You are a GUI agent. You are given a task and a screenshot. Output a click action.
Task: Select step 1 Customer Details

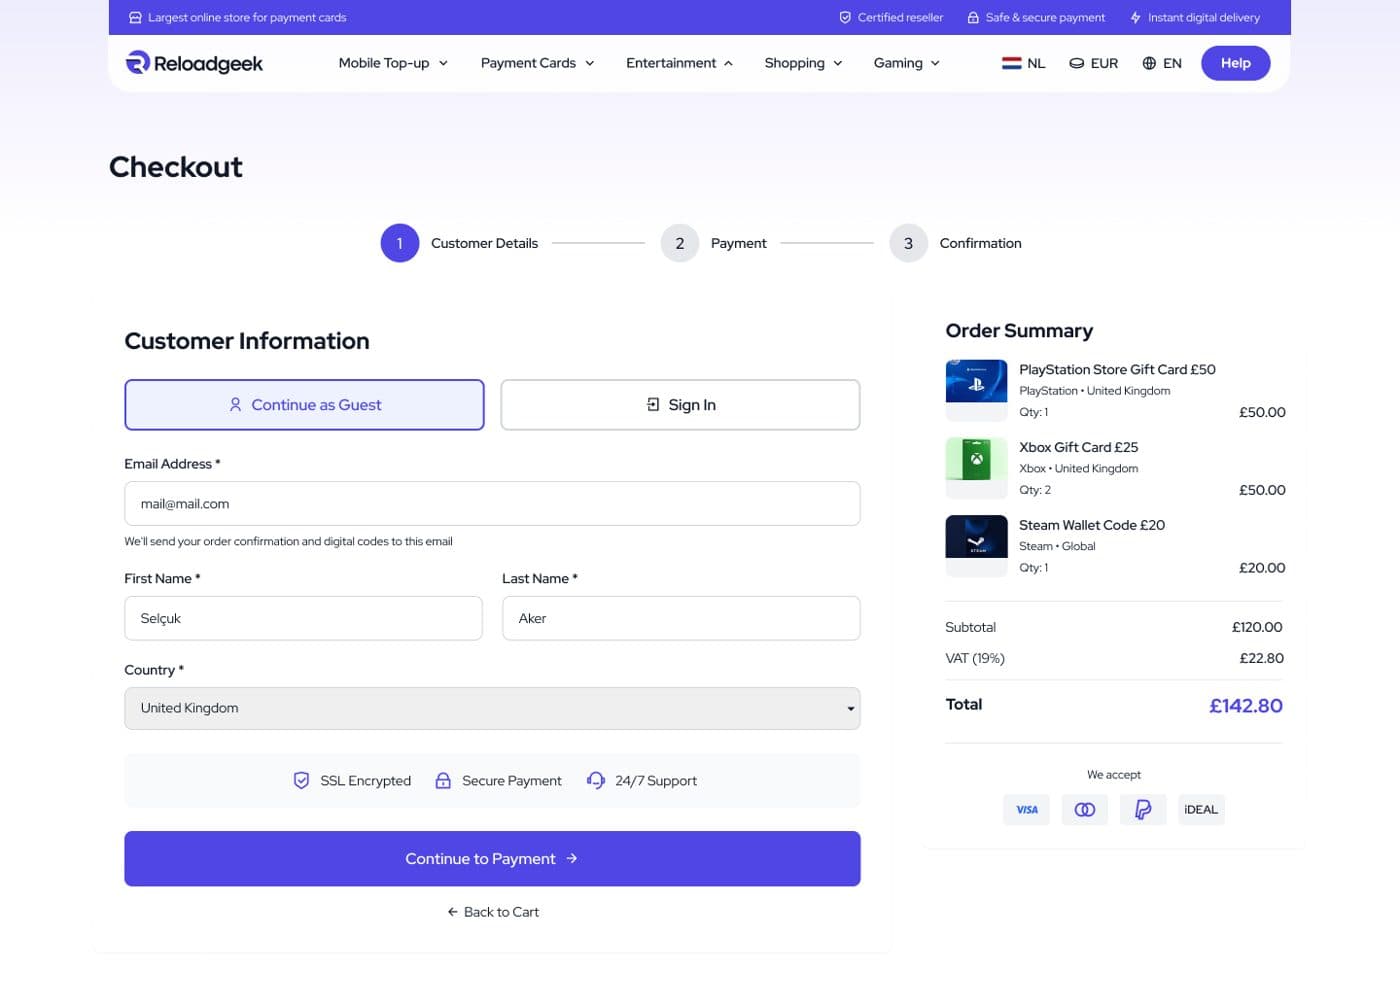point(459,243)
